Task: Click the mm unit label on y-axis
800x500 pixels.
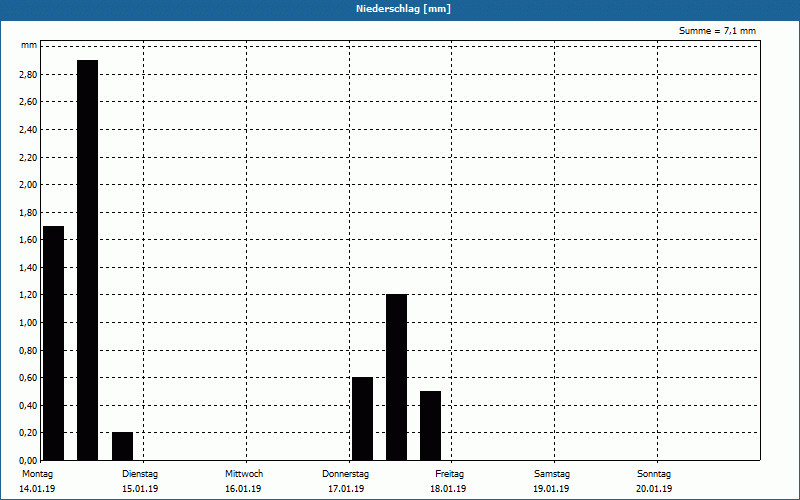Action: [29, 45]
